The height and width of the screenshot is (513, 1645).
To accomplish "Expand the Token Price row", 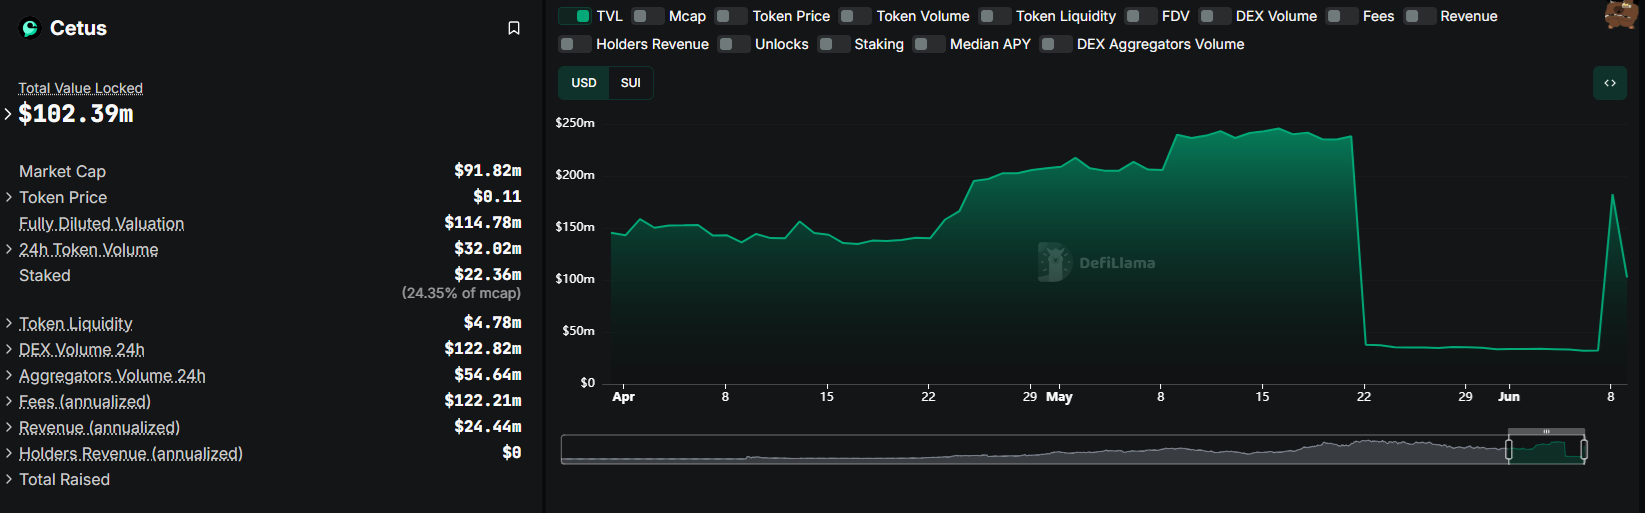I will pyautogui.click(x=8, y=197).
